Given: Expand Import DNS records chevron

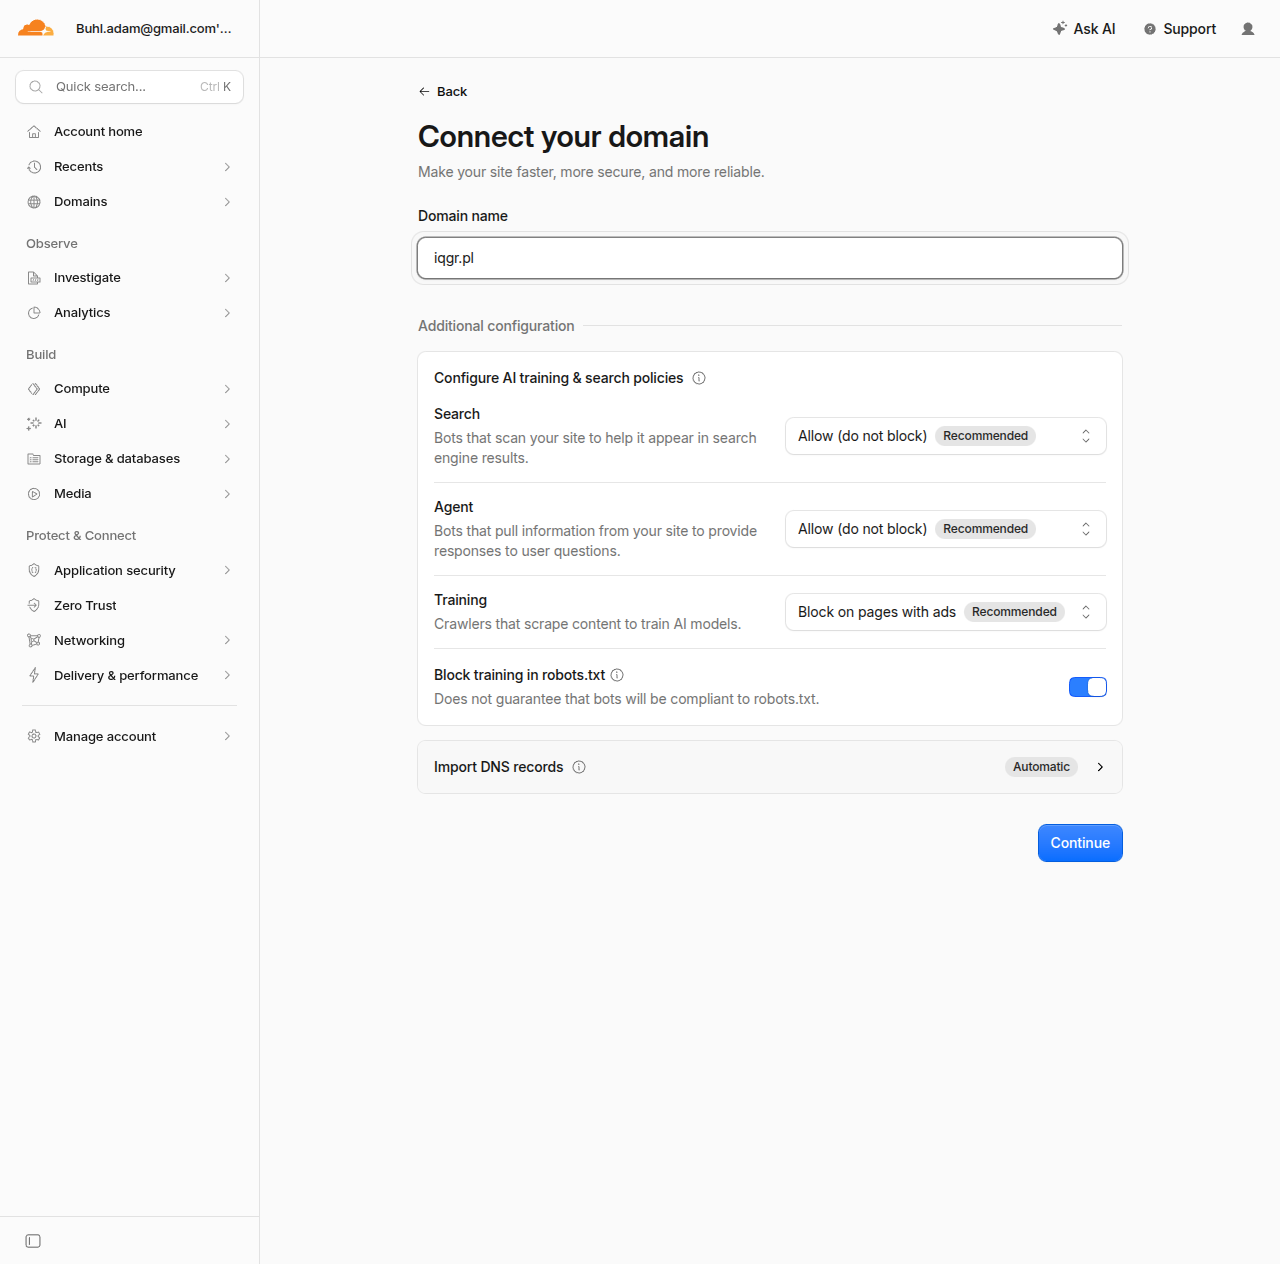Looking at the screenshot, I should [x=1100, y=767].
